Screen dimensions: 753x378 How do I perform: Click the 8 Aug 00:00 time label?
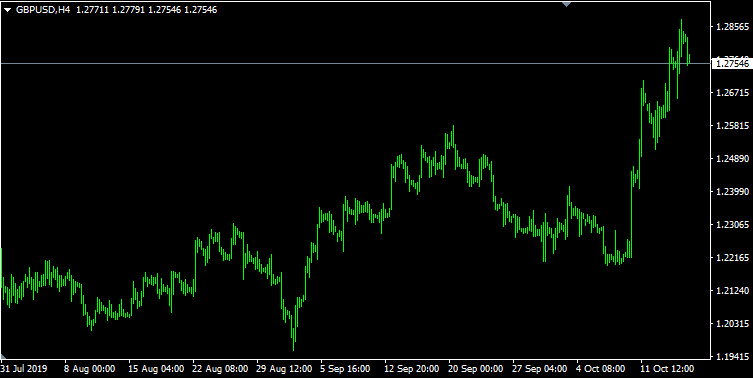click(x=89, y=369)
